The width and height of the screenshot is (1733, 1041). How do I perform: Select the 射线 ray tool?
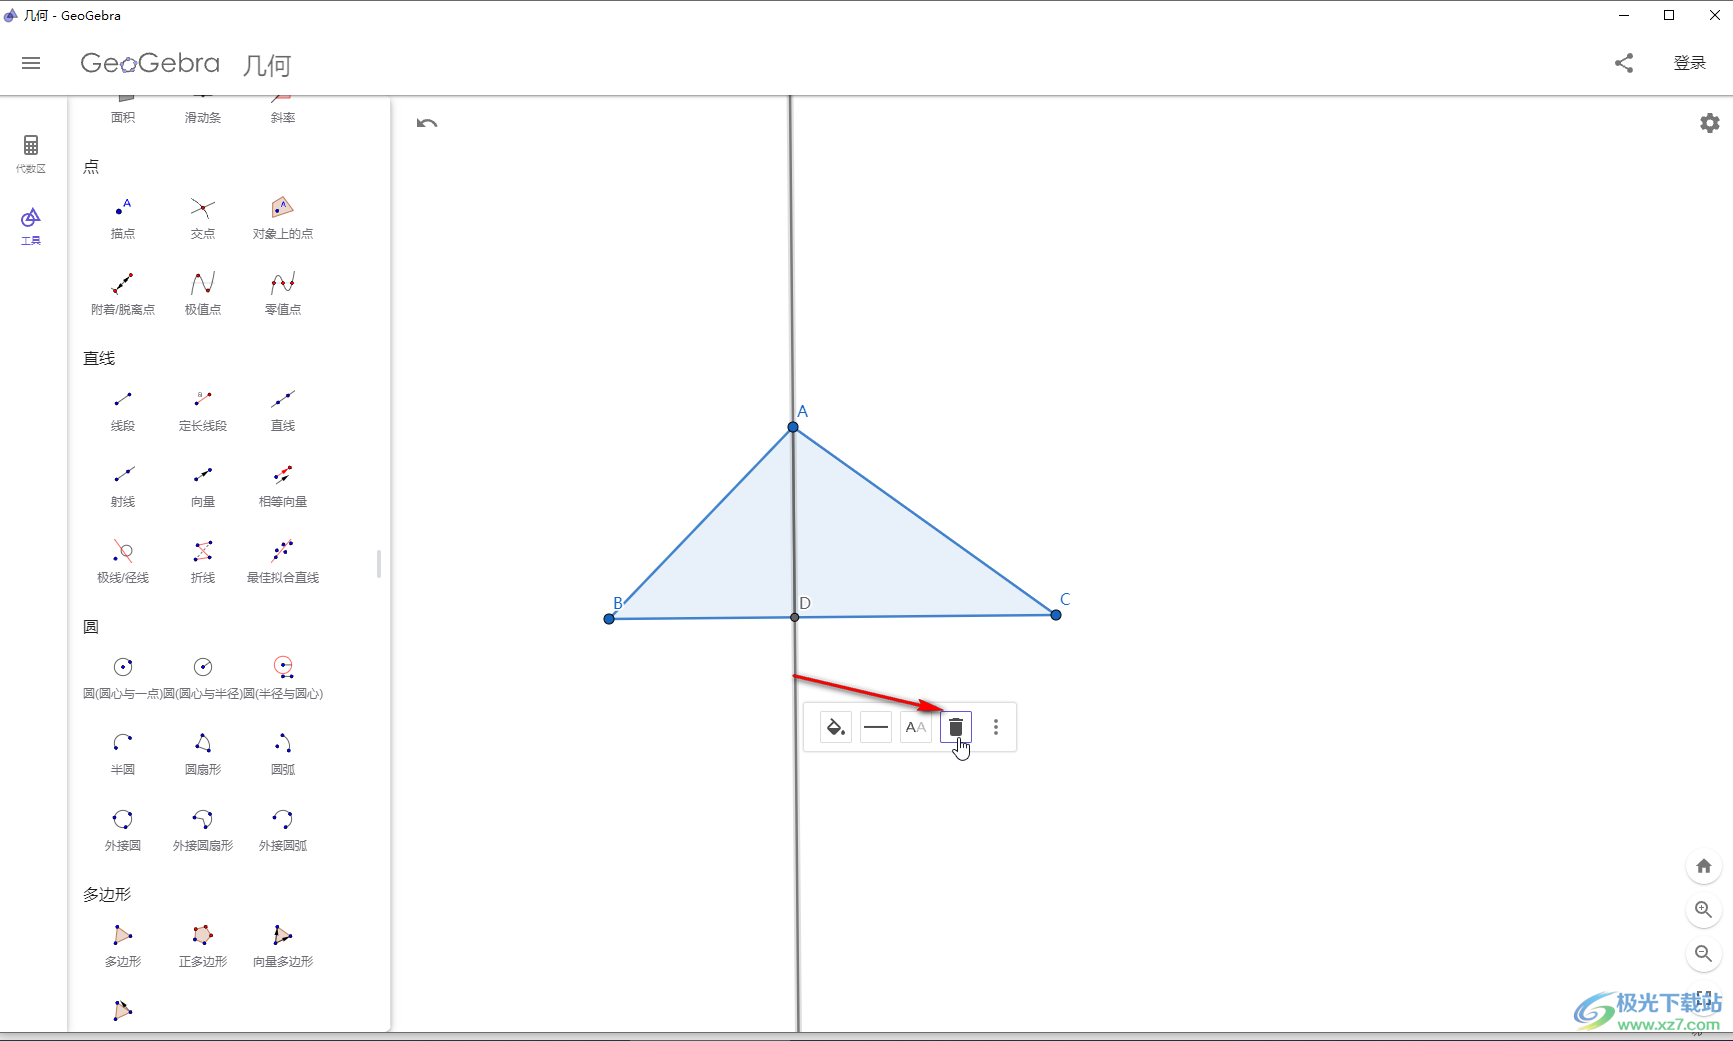(x=123, y=485)
